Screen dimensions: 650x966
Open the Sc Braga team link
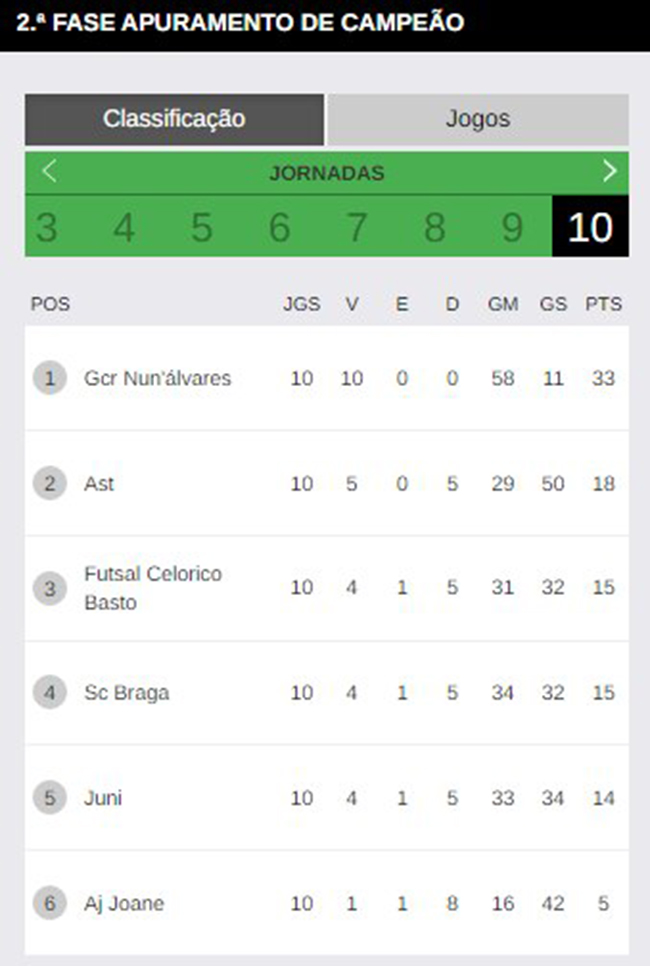[126, 692]
